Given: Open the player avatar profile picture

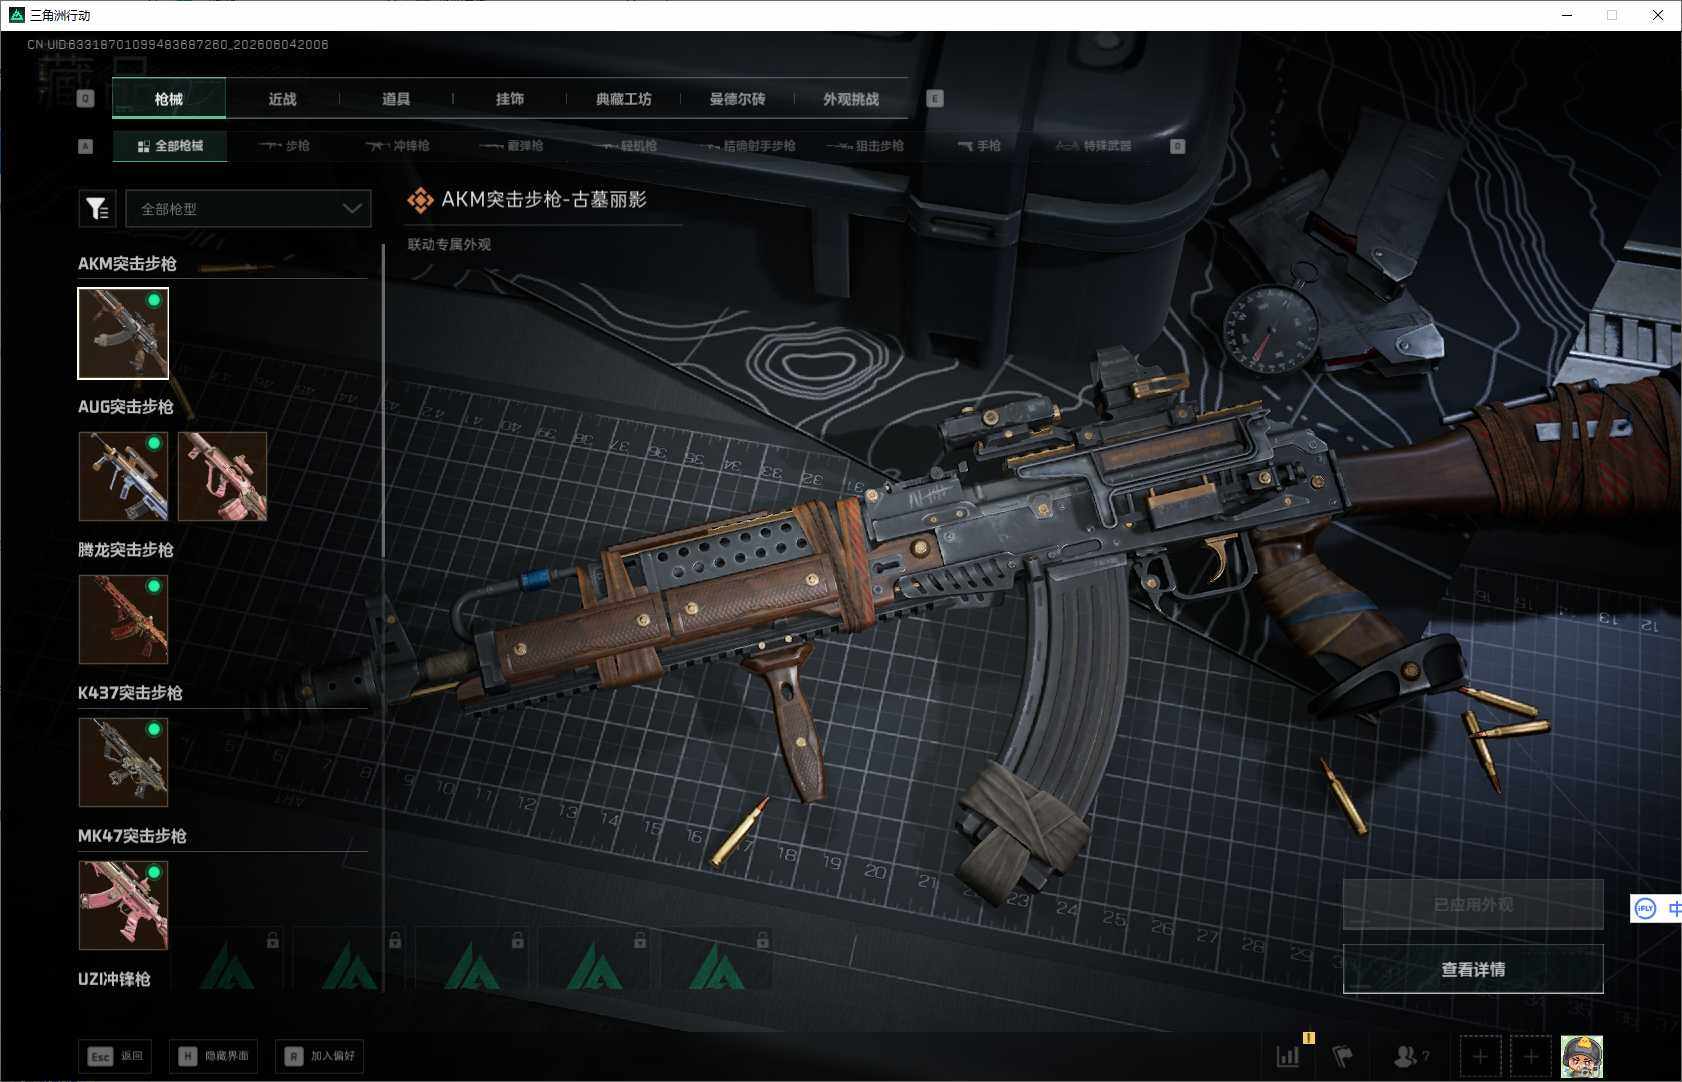Looking at the screenshot, I should point(1582,1056).
